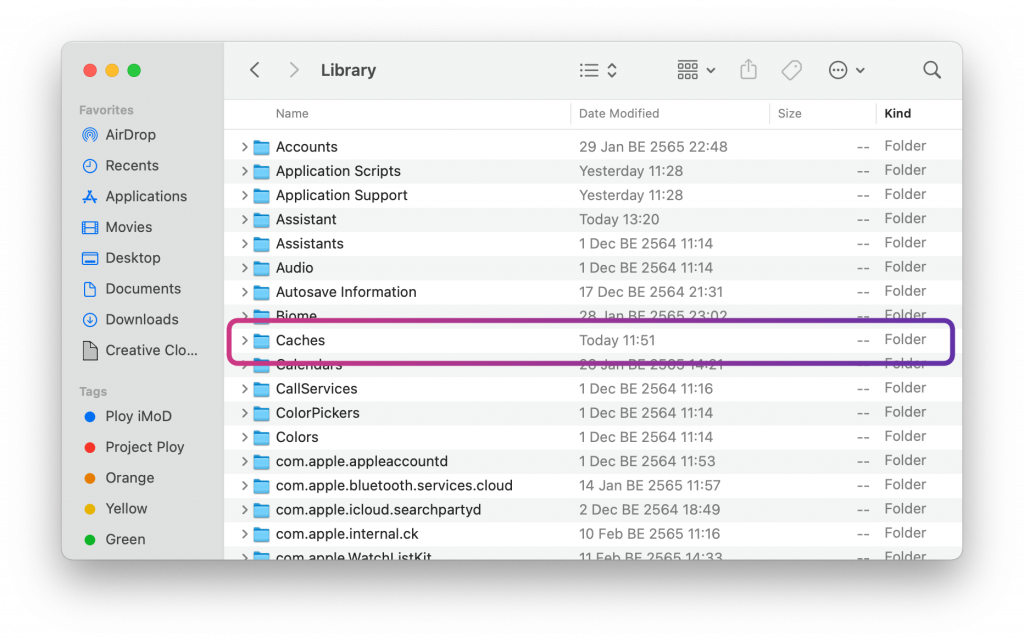Select the Green tag in sidebar
1024x641 pixels.
(125, 540)
